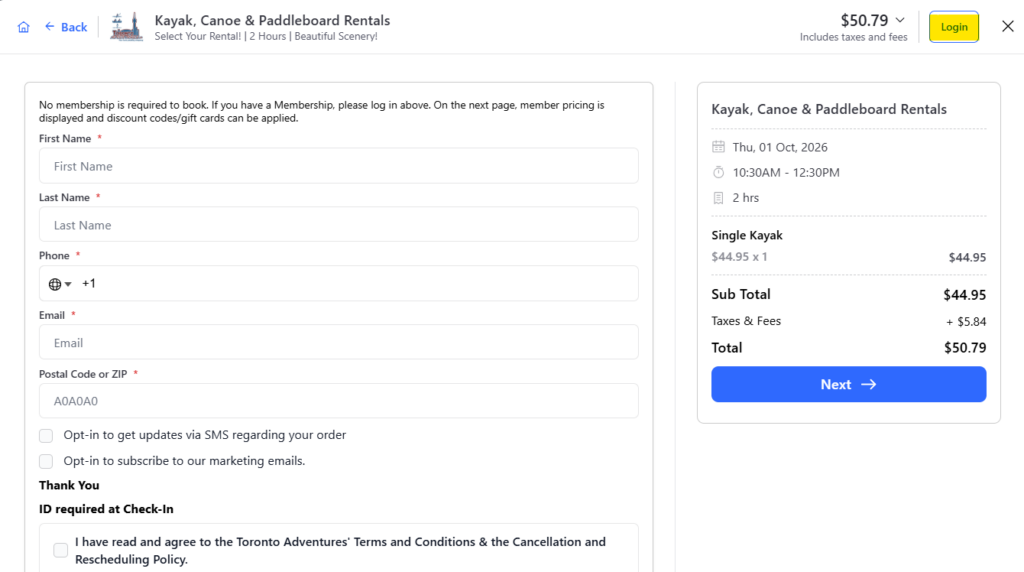
Task: Check the marketing emails subscription box
Action: [46, 462]
